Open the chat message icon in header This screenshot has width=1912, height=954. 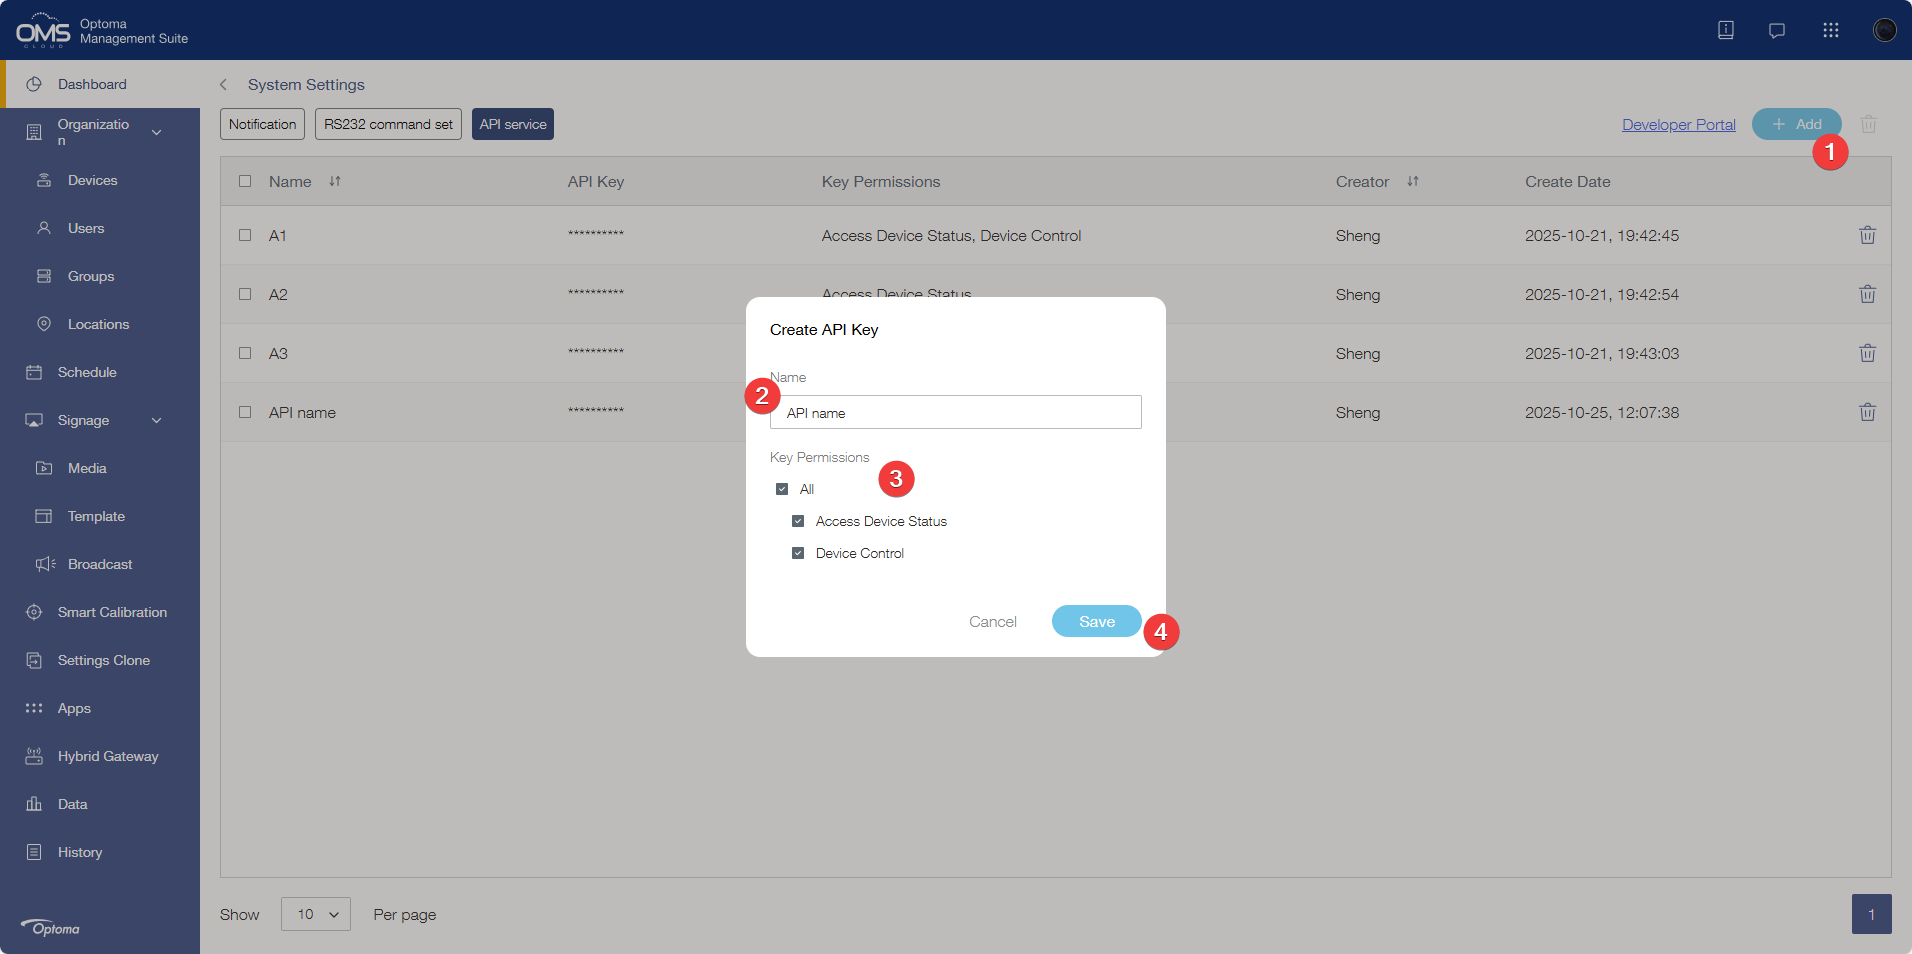click(1777, 30)
